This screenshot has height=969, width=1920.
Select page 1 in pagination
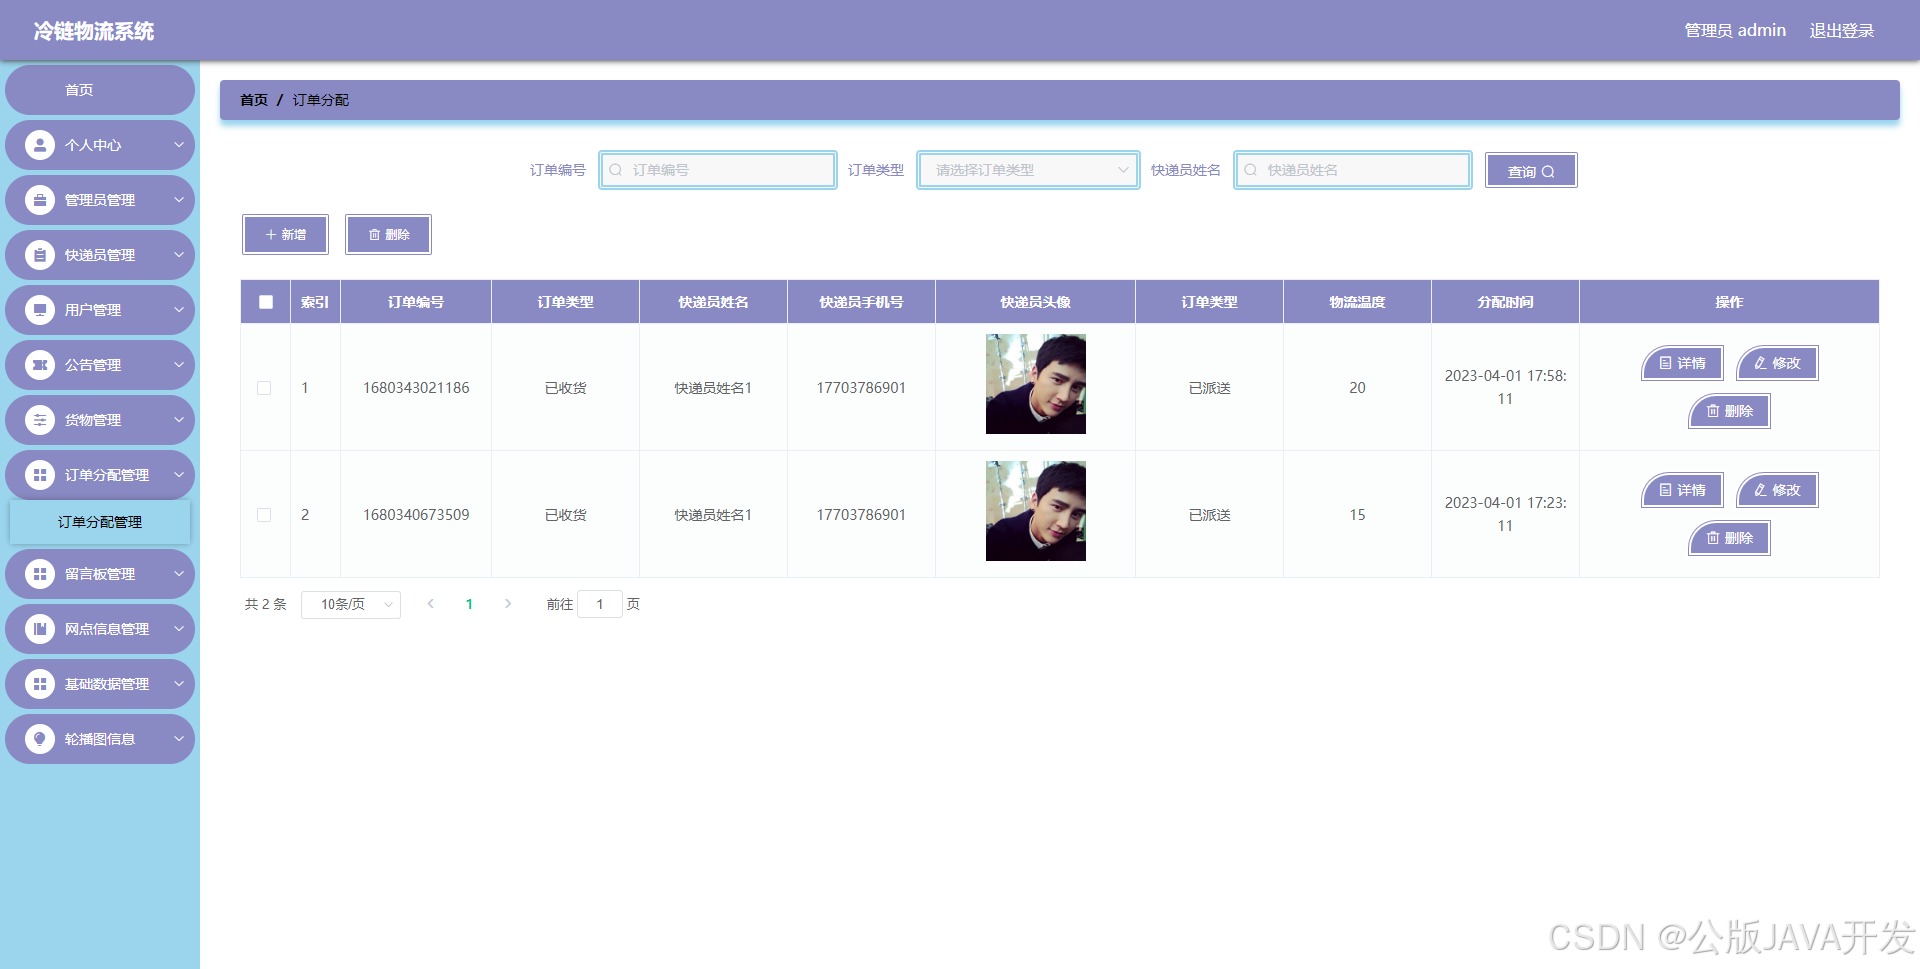[x=469, y=604]
